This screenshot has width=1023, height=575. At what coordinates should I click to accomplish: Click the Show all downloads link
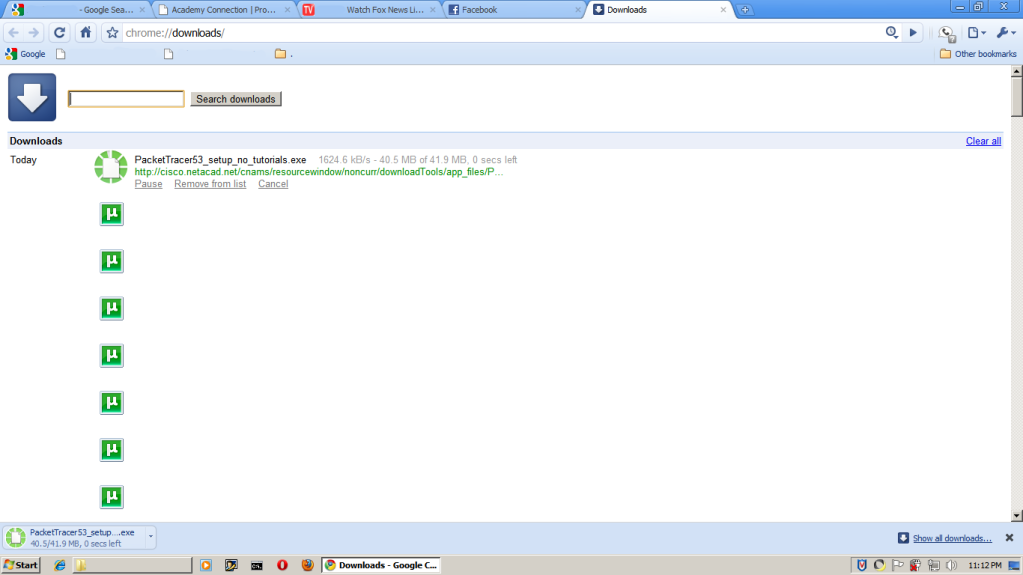(951, 538)
